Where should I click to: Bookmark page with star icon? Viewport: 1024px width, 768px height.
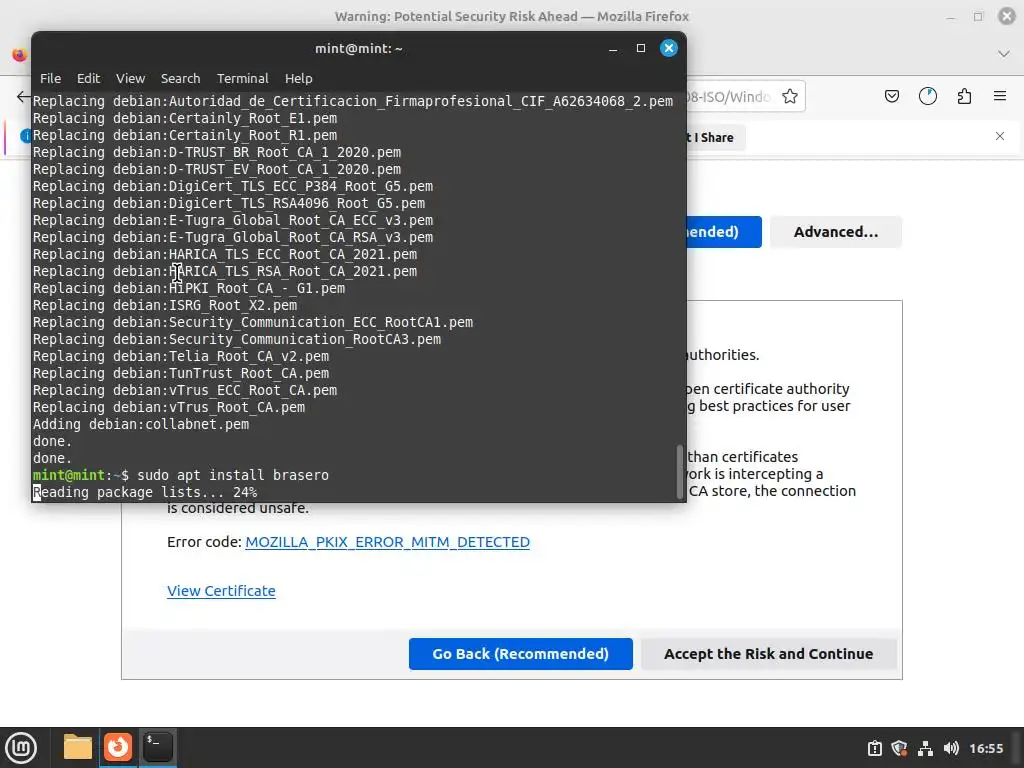(790, 97)
